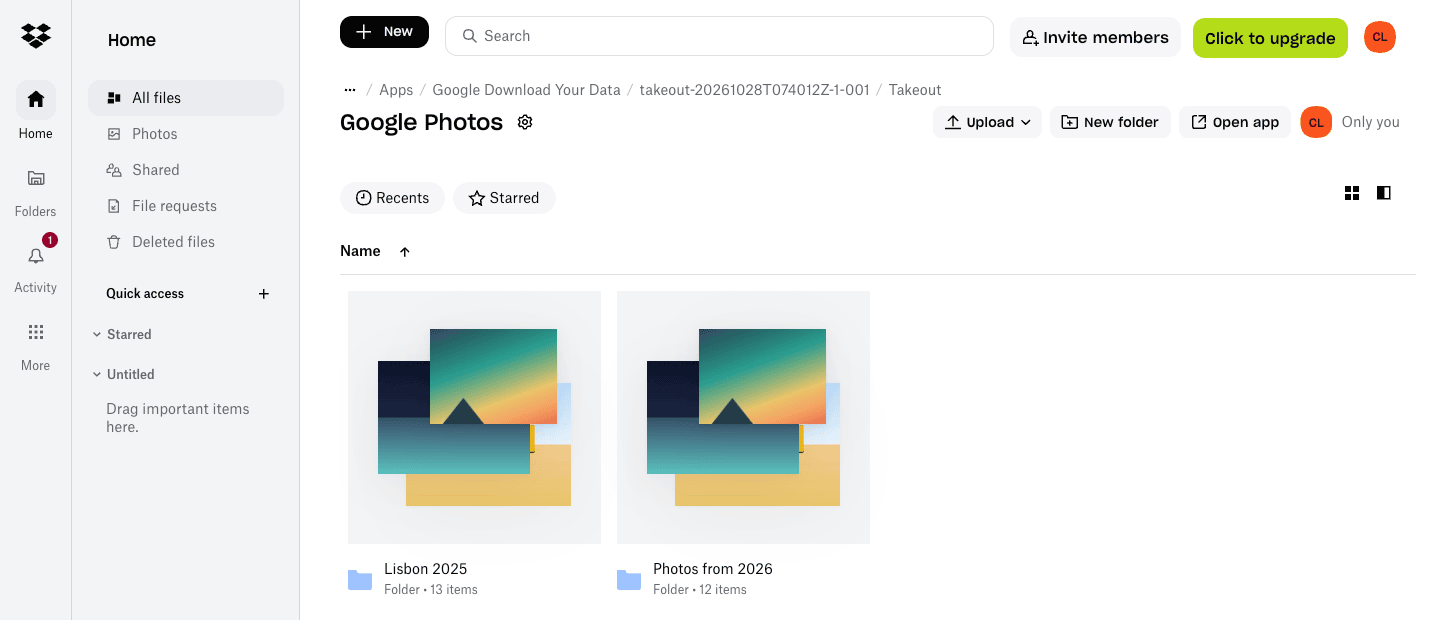Image resolution: width=1440 pixels, height=620 pixels.
Task: Open account avatar menu top right
Action: point(1380,37)
